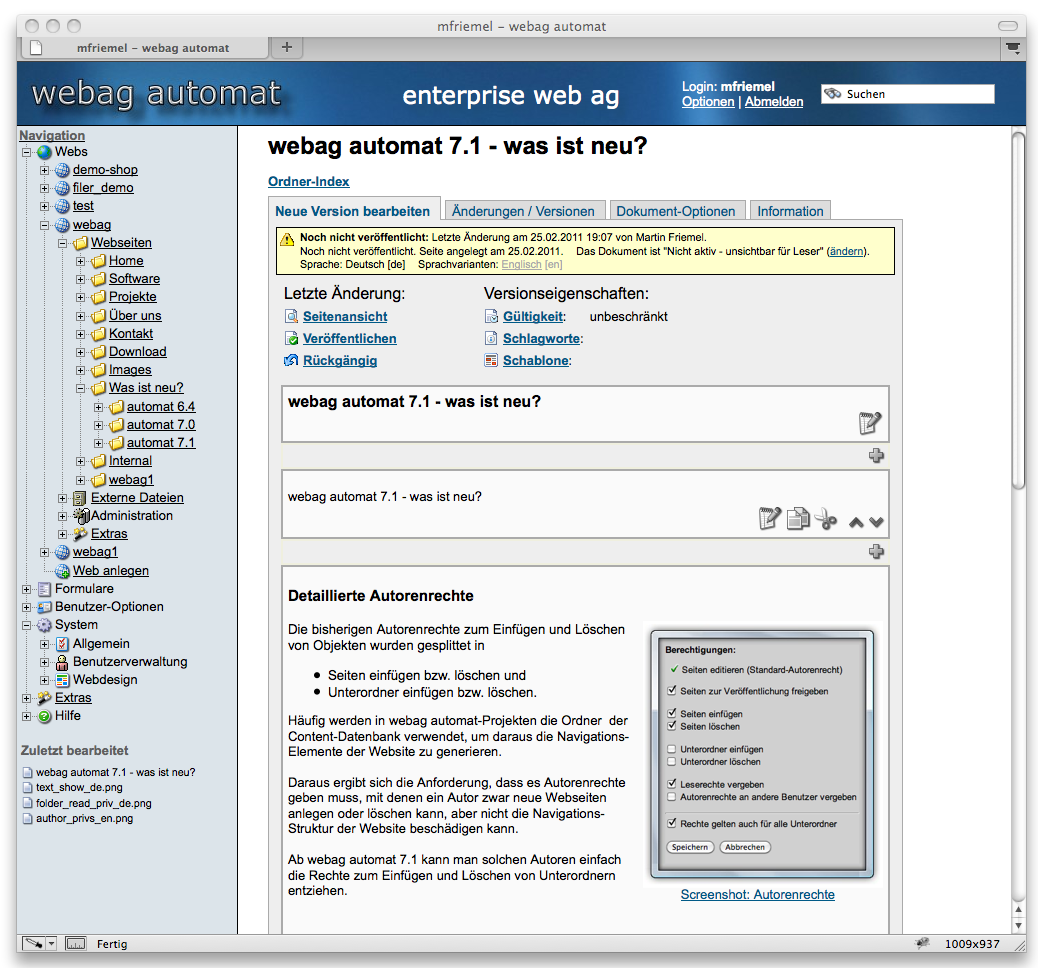Click the Veröffentlichen publish icon
This screenshot has width=1038, height=968.
(x=292, y=339)
